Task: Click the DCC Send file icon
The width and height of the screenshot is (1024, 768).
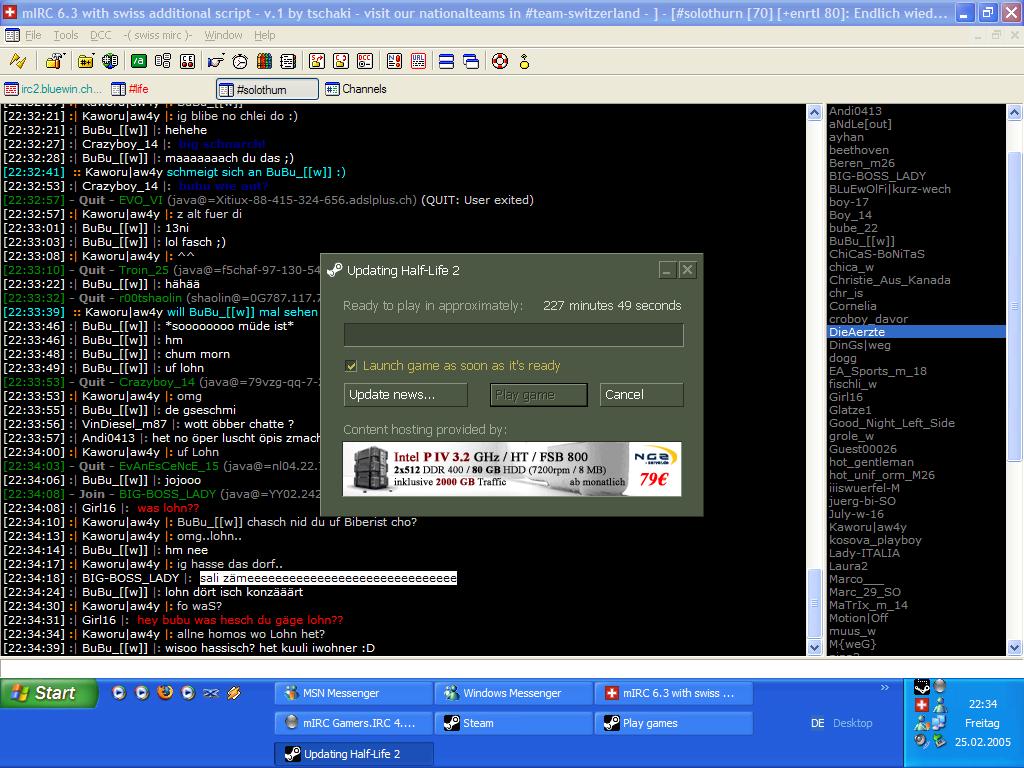Action: (317, 61)
